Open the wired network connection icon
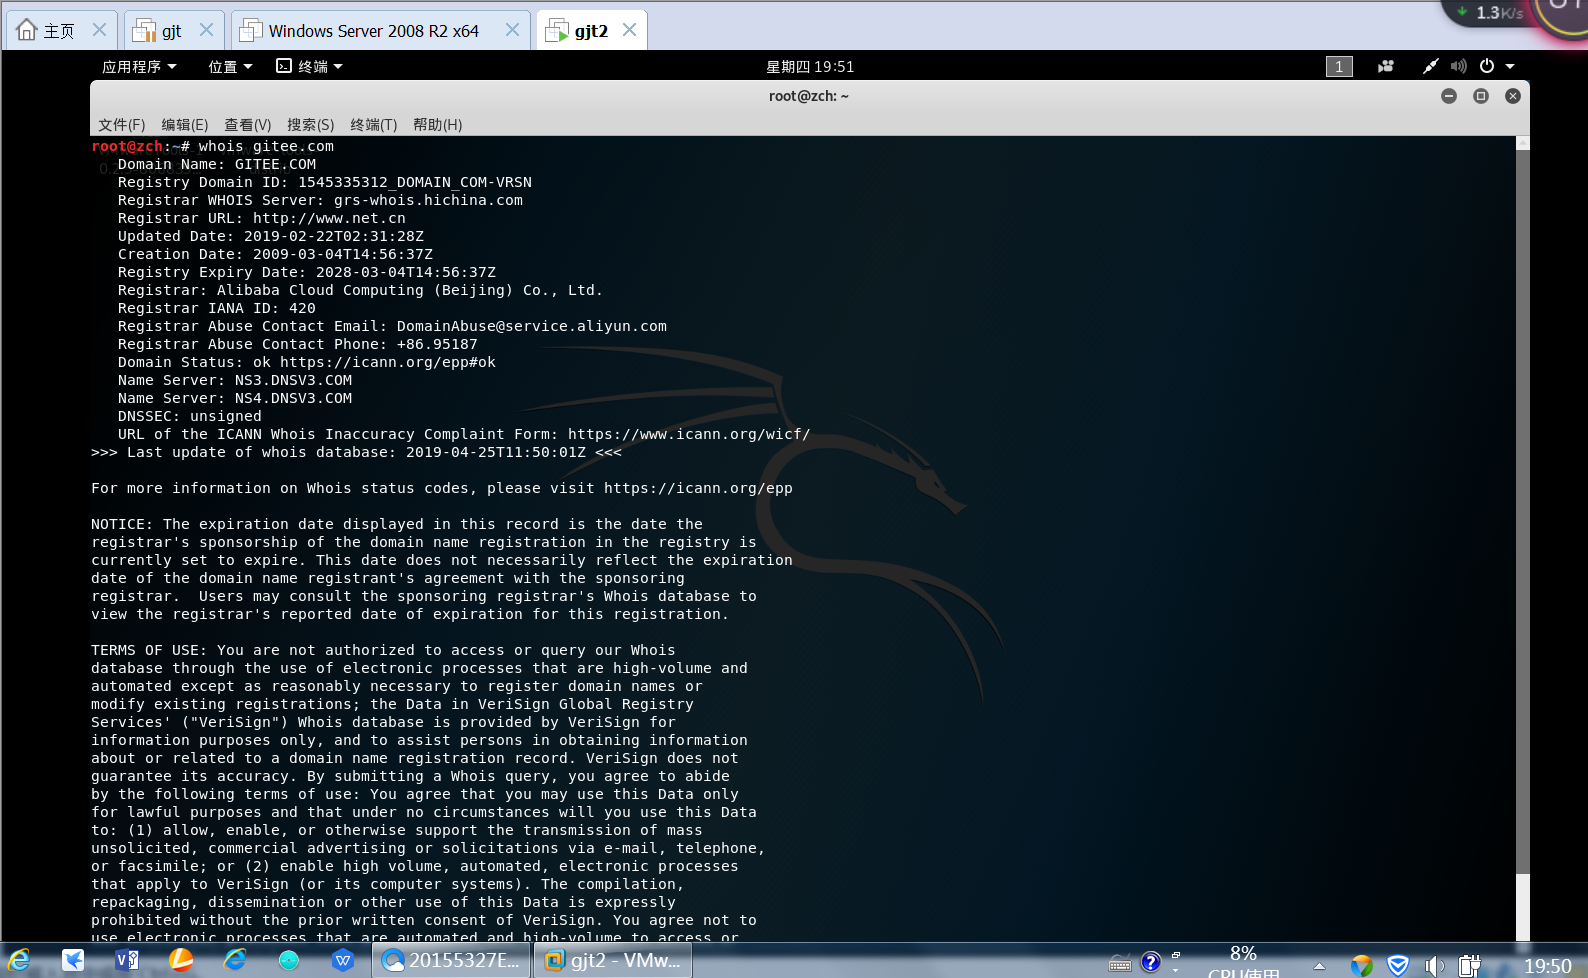 [x=1430, y=66]
